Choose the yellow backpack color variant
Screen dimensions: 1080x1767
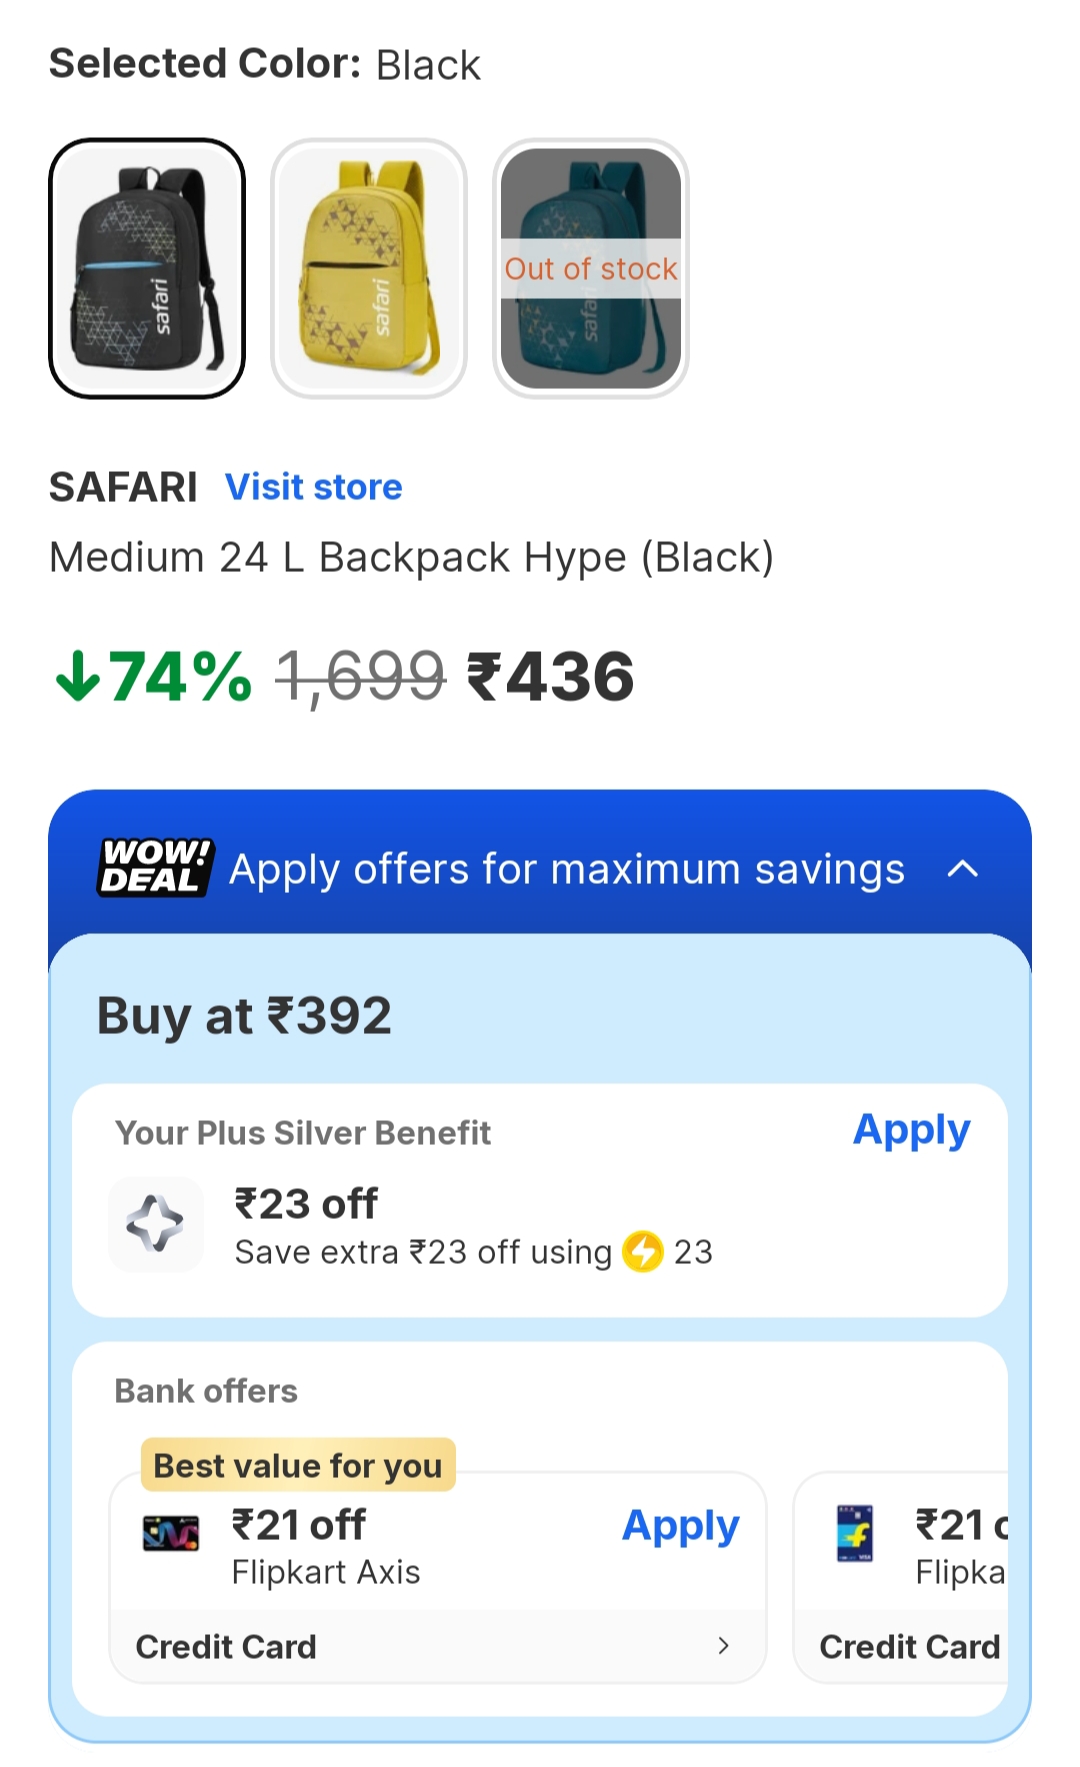coord(369,268)
